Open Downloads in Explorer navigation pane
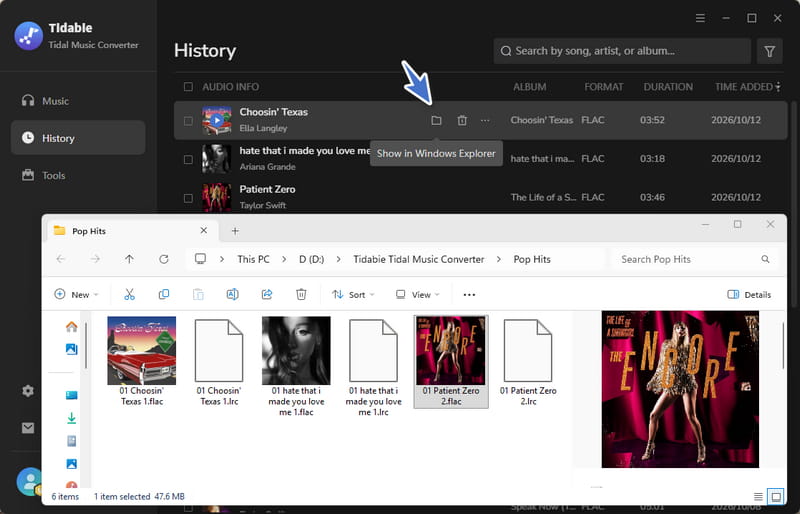This screenshot has height=514, width=800. 71,418
